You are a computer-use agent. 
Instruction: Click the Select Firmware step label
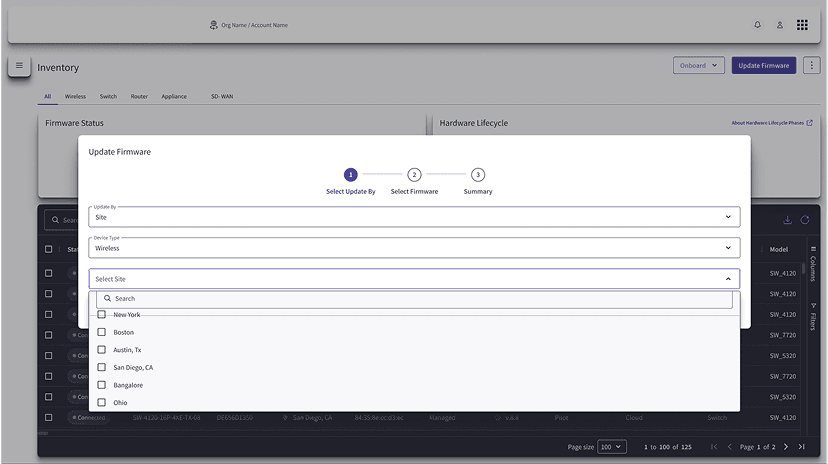pos(414,192)
